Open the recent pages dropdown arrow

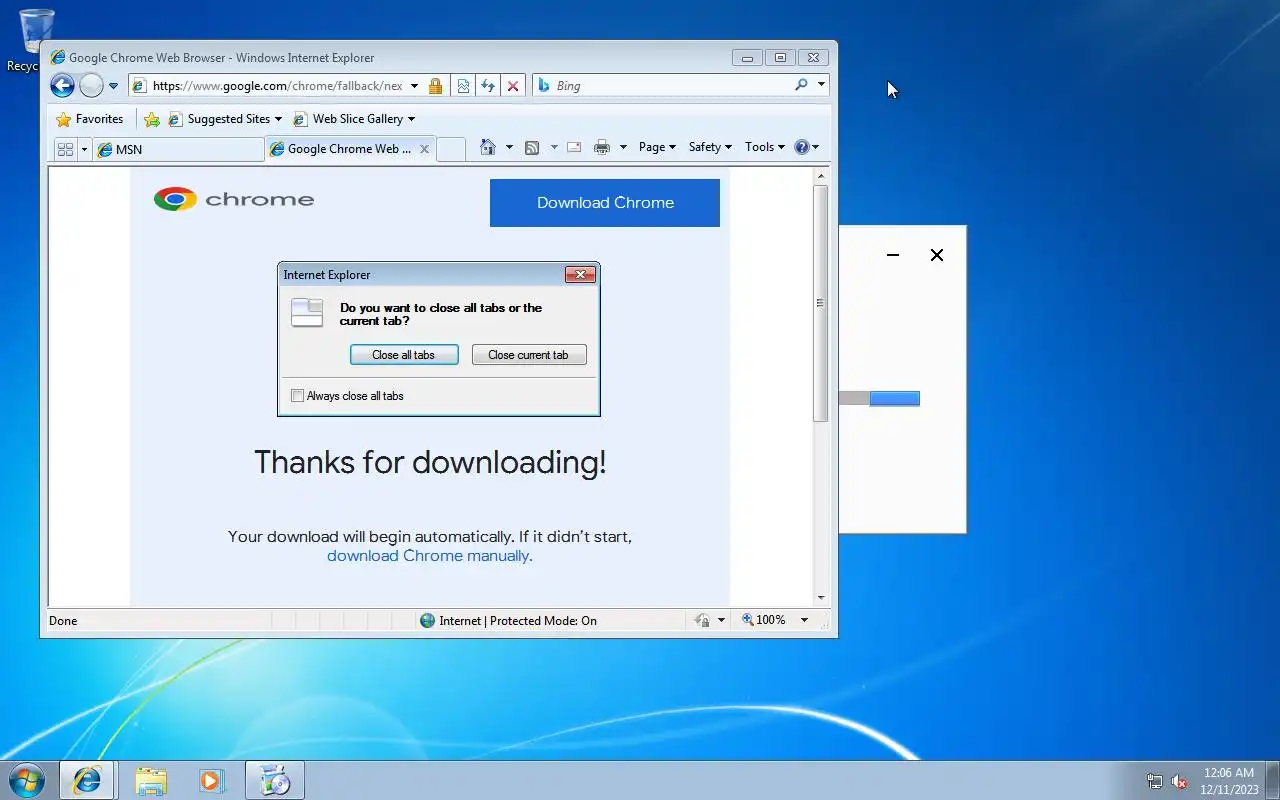tap(113, 86)
